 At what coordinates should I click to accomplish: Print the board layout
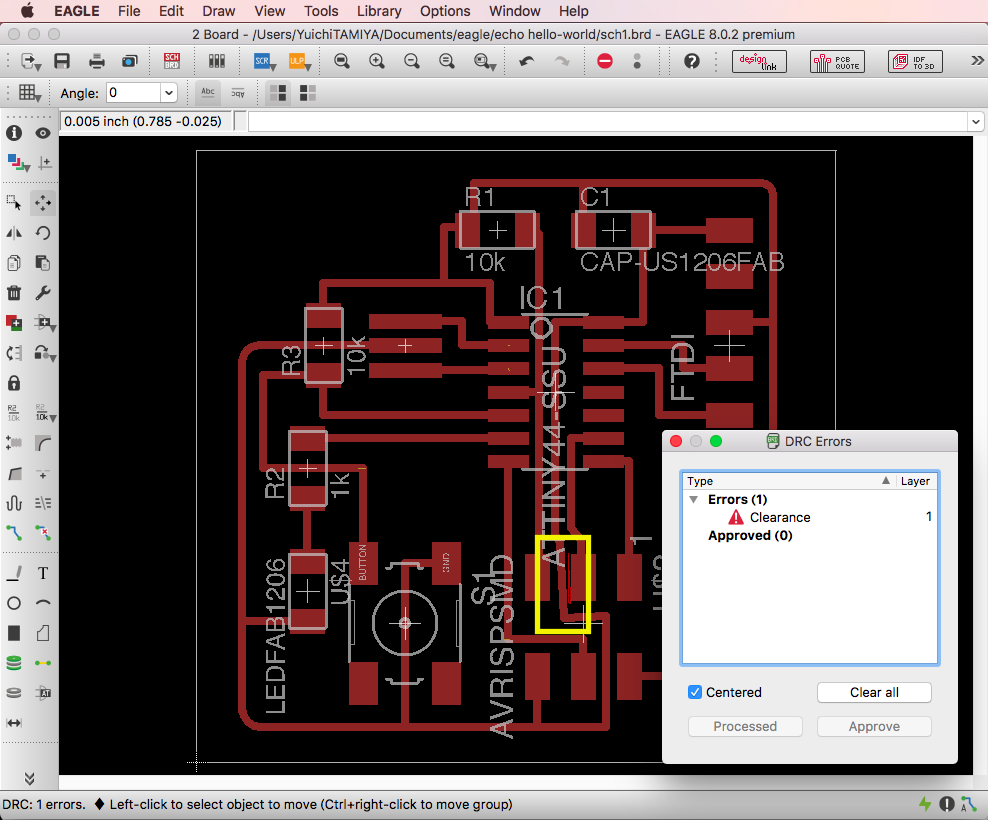point(96,61)
